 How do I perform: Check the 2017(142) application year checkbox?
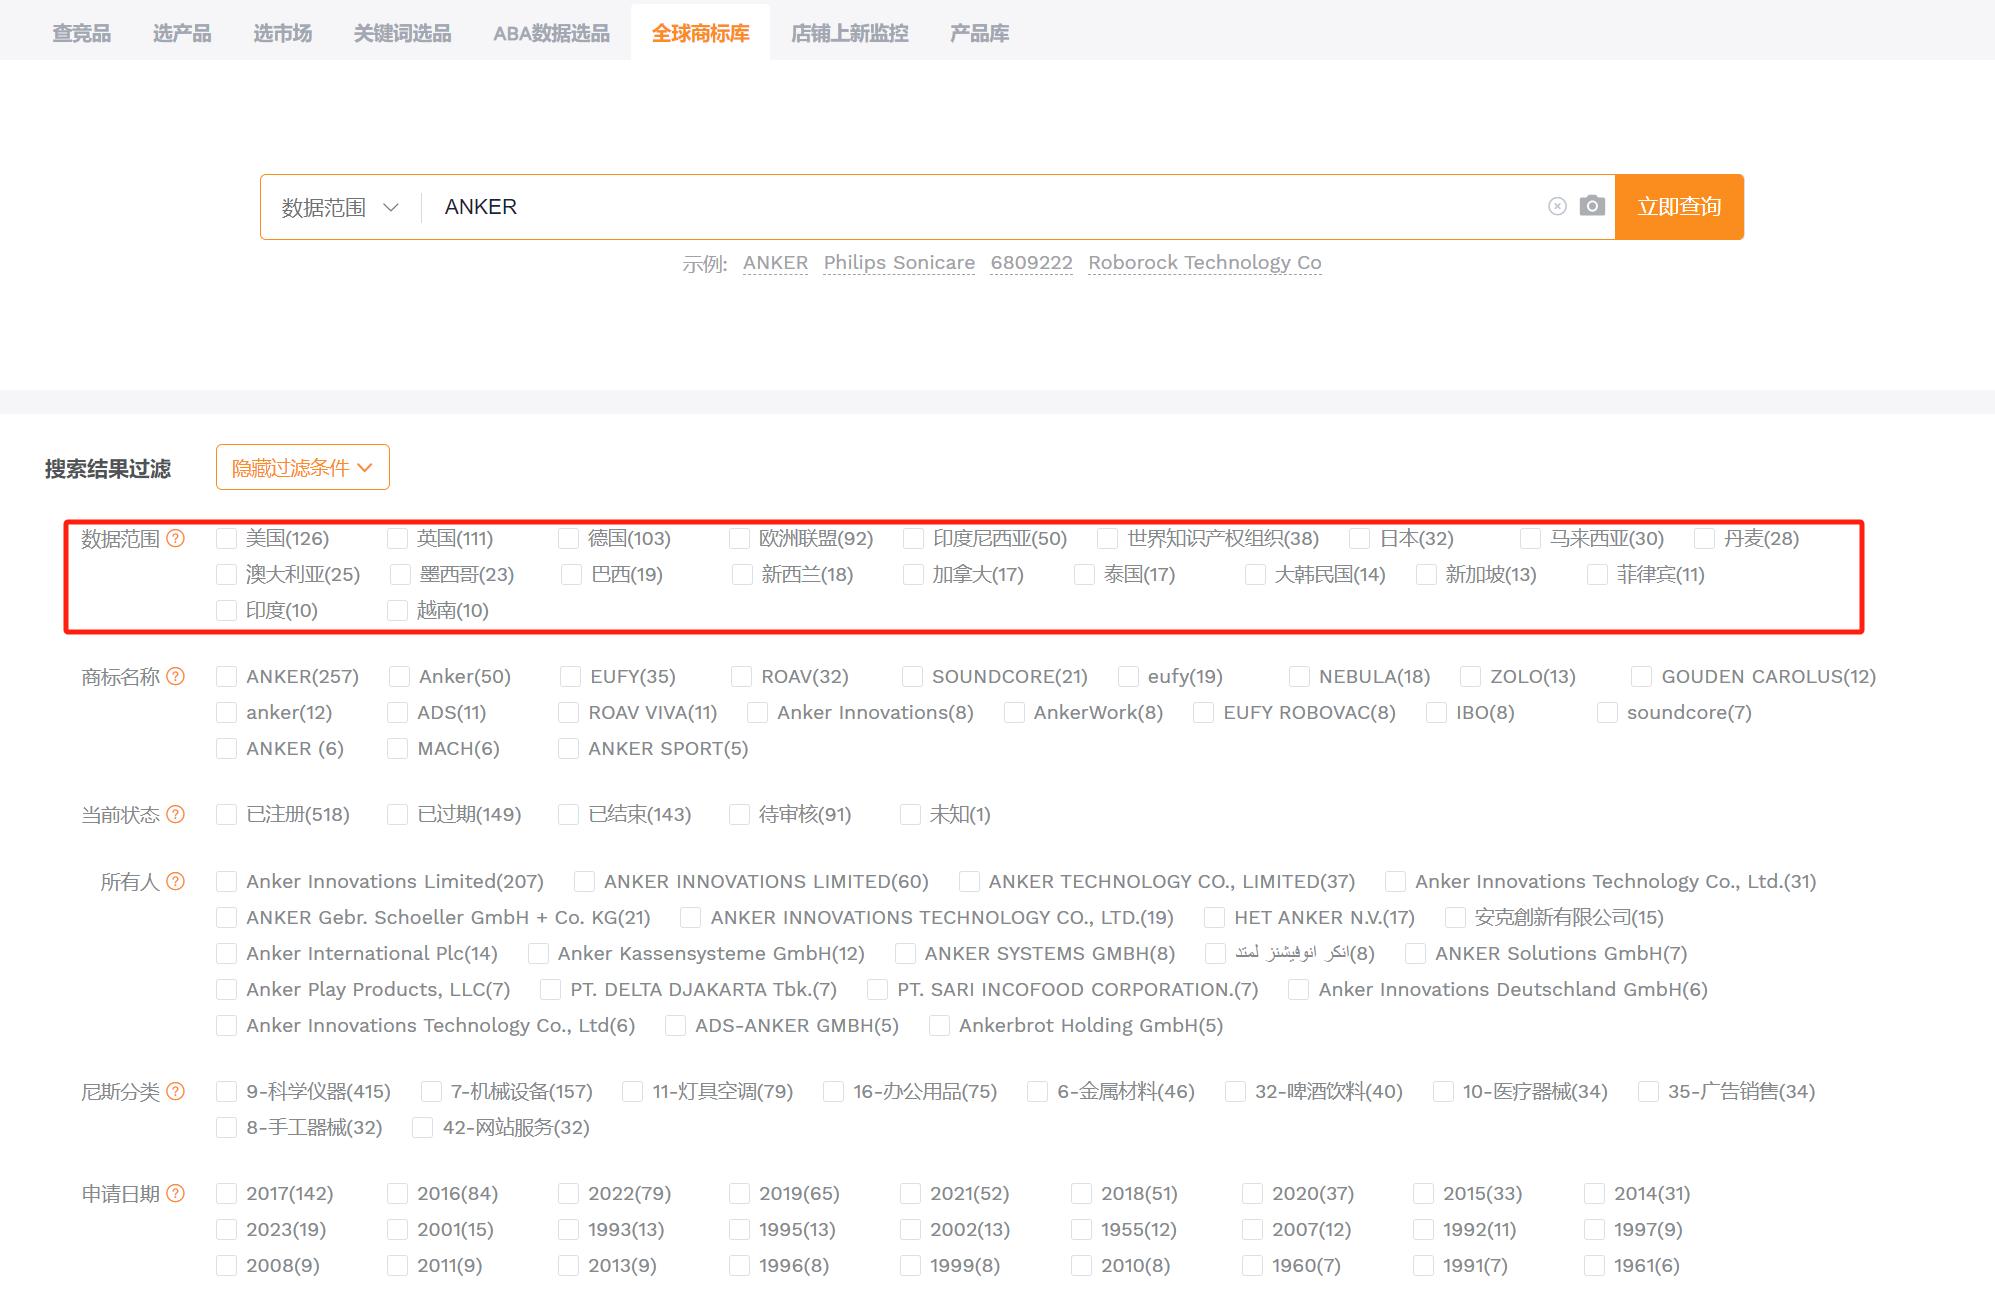tap(227, 1194)
